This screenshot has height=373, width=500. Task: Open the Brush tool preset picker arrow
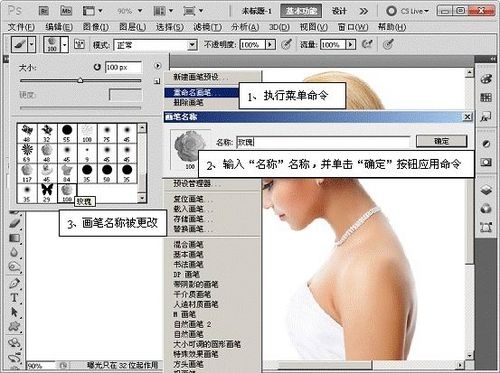click(32, 44)
